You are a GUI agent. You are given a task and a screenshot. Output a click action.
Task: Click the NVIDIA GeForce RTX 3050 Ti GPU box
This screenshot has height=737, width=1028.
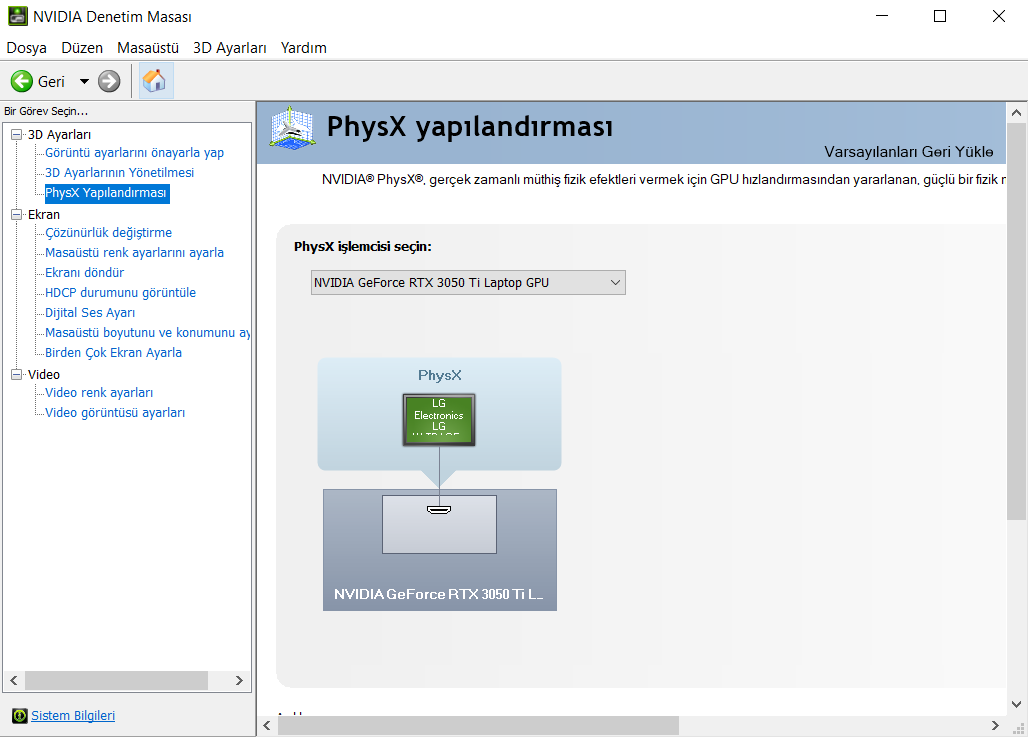pos(439,549)
